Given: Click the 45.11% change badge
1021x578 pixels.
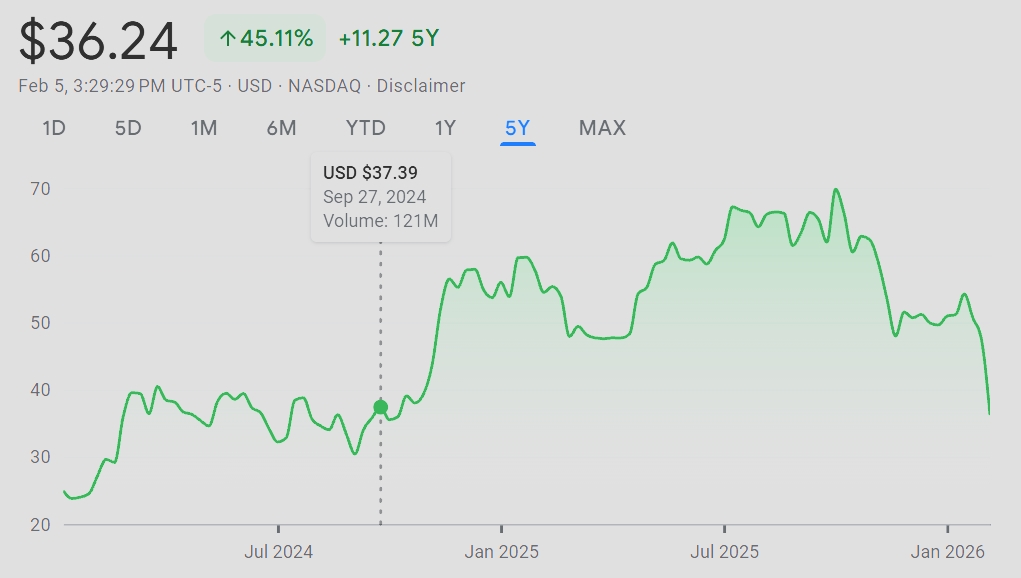Looking at the screenshot, I should point(266,39).
